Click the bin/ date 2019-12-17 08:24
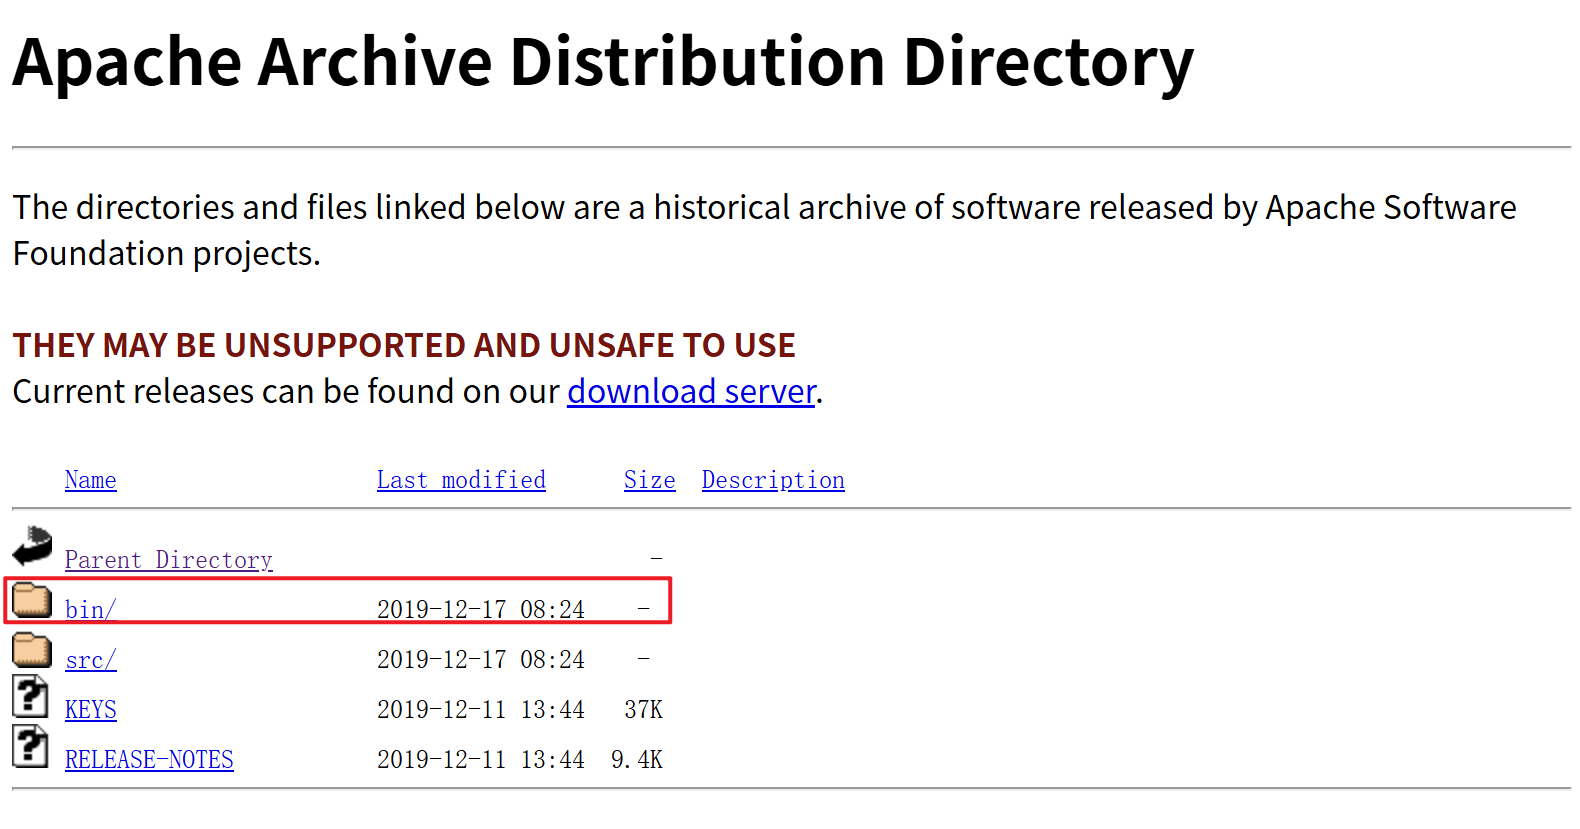This screenshot has height=829, width=1580. [x=481, y=610]
